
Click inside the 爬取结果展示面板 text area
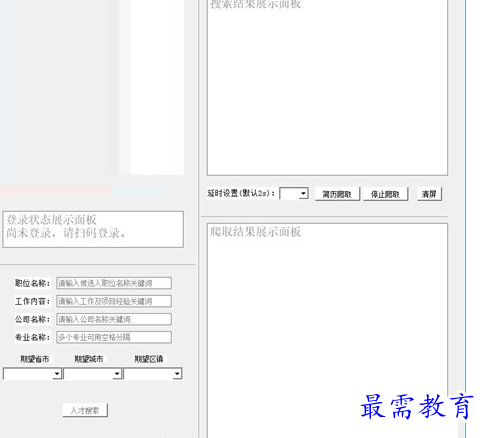327,330
